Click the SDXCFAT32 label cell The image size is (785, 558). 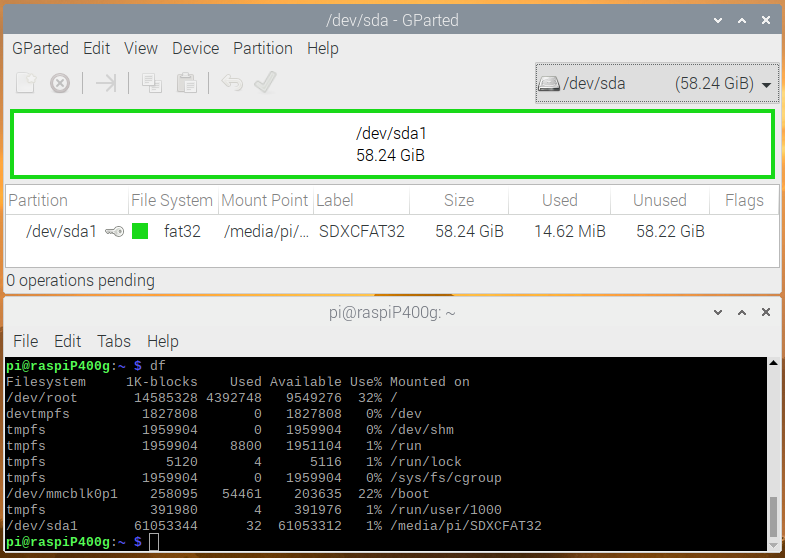coord(361,231)
